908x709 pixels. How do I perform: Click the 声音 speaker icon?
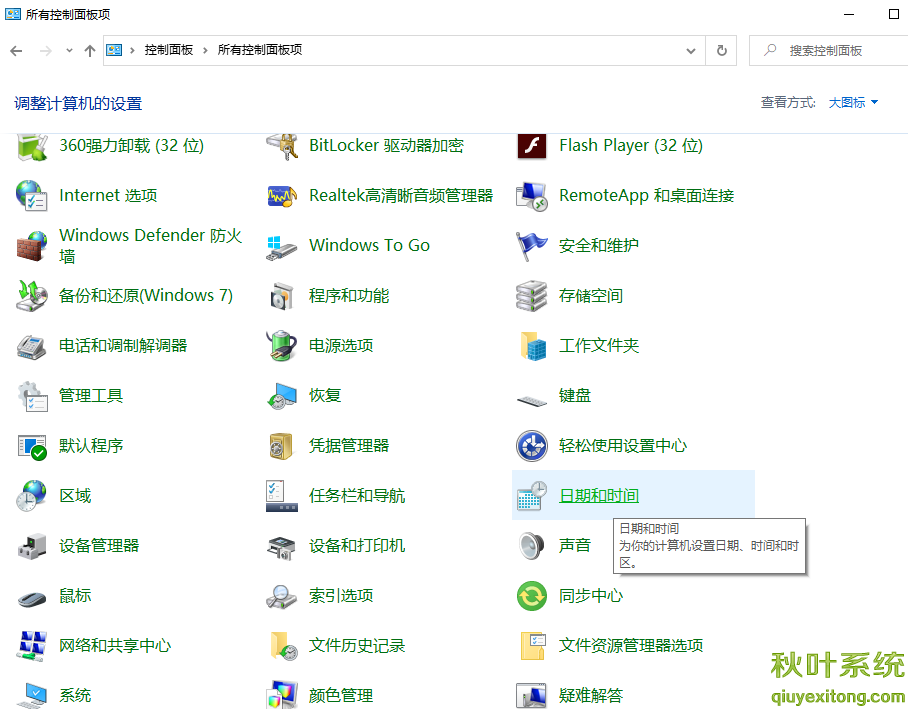(532, 546)
